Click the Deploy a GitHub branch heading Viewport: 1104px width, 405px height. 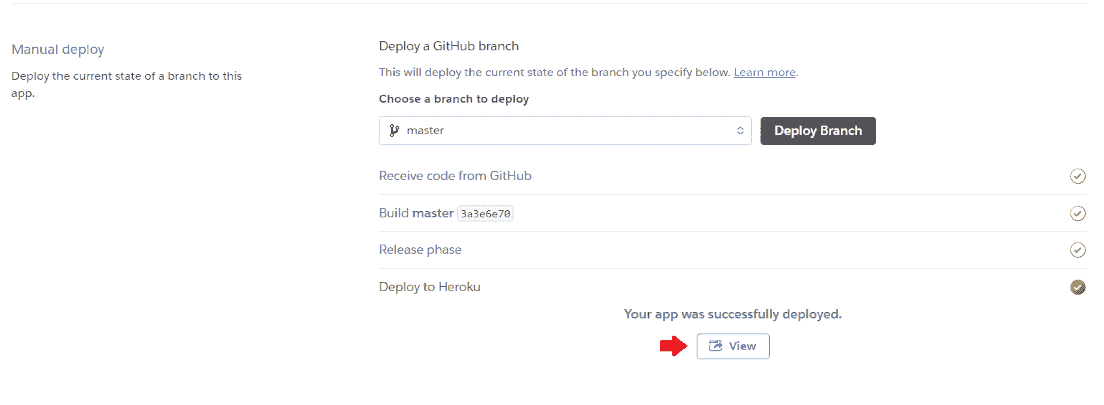pyautogui.click(x=449, y=46)
